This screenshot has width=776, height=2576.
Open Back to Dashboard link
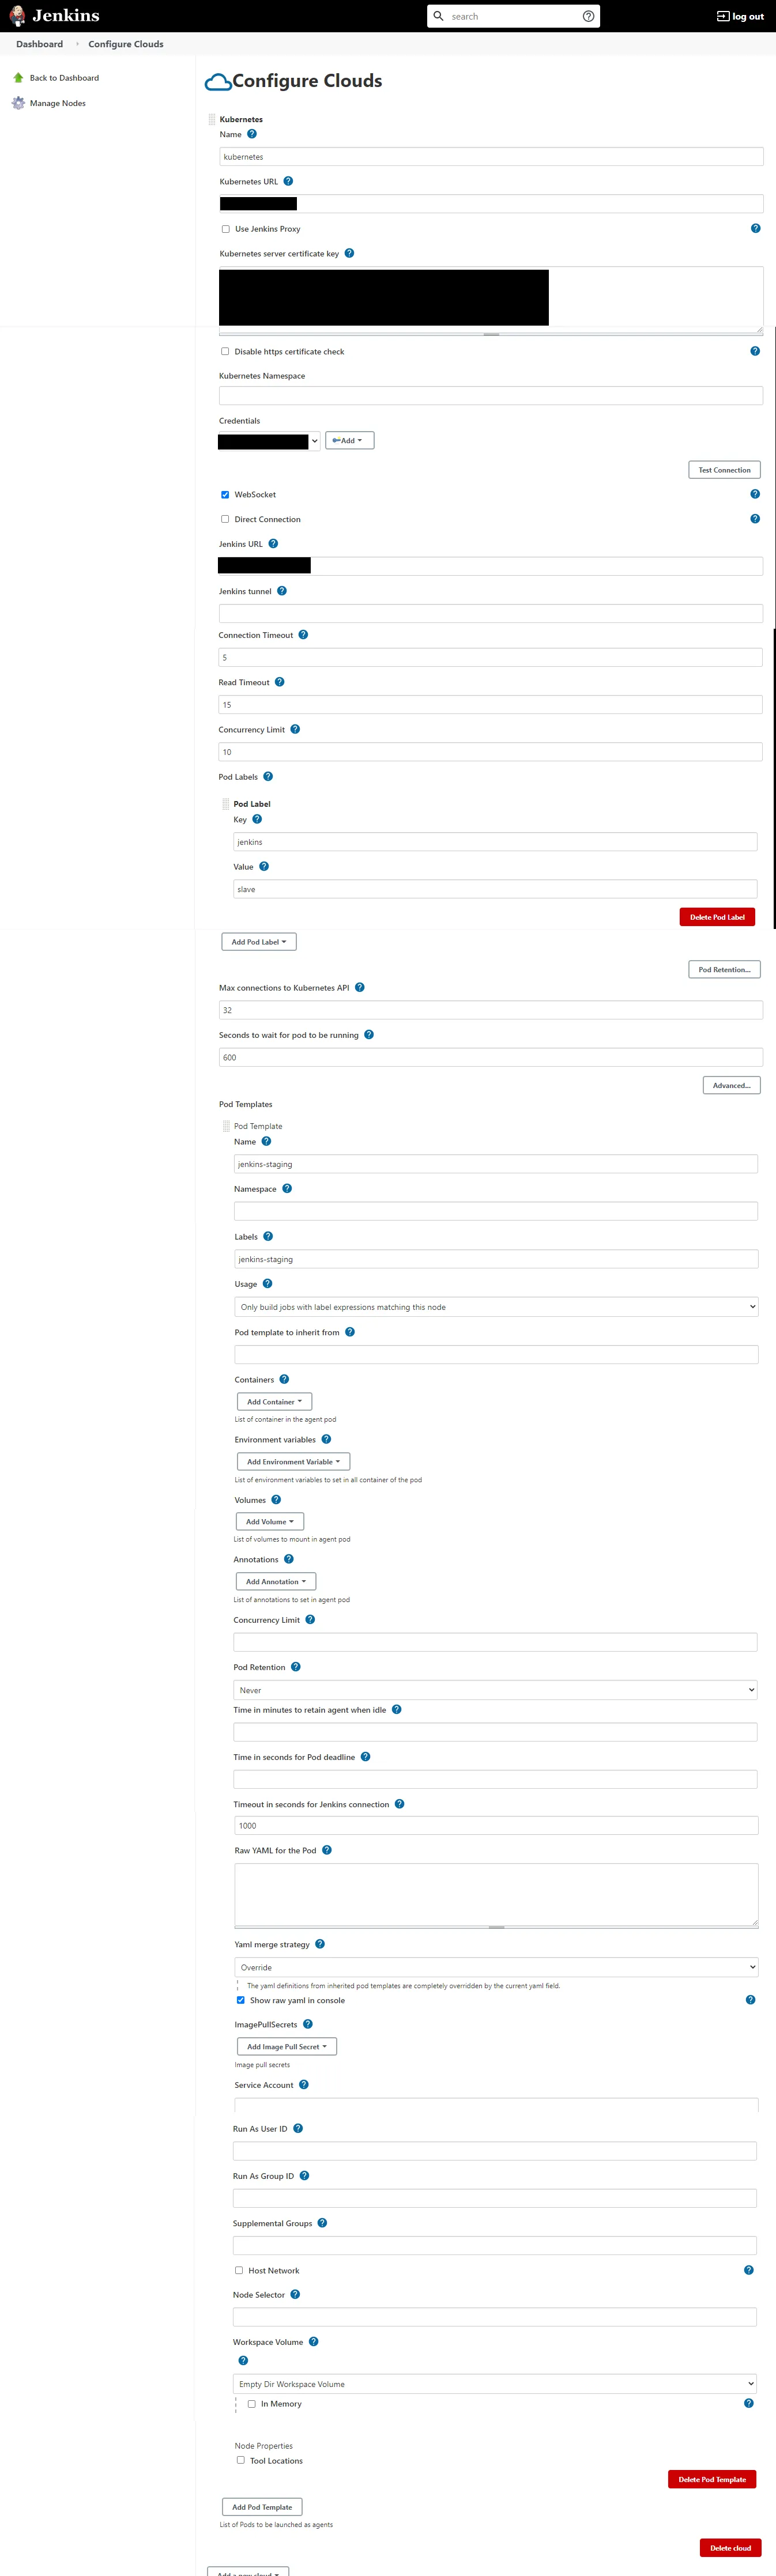[64, 78]
